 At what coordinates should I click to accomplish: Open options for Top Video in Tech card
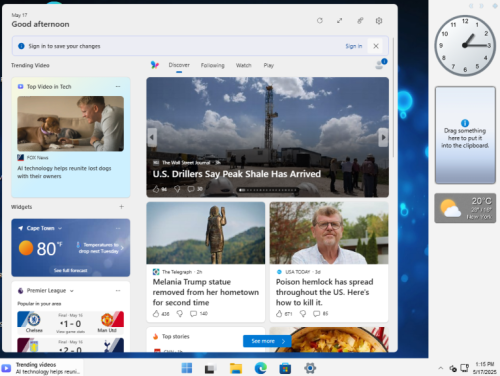pyautogui.click(x=118, y=86)
